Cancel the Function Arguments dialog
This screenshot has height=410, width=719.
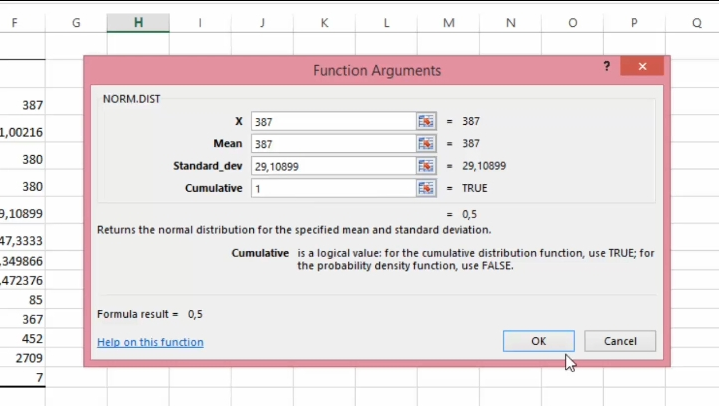pos(620,341)
